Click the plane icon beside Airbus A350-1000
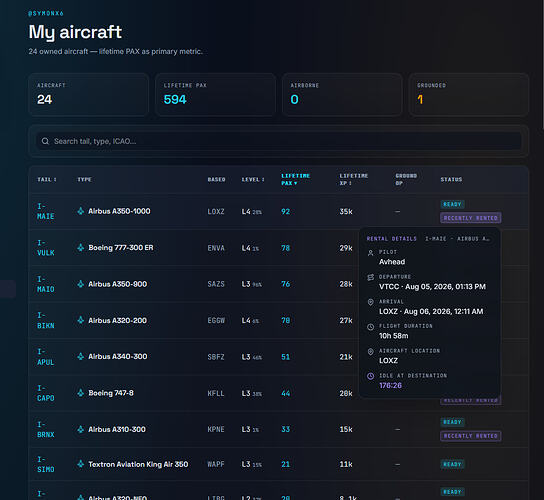544x500 pixels. pos(80,211)
